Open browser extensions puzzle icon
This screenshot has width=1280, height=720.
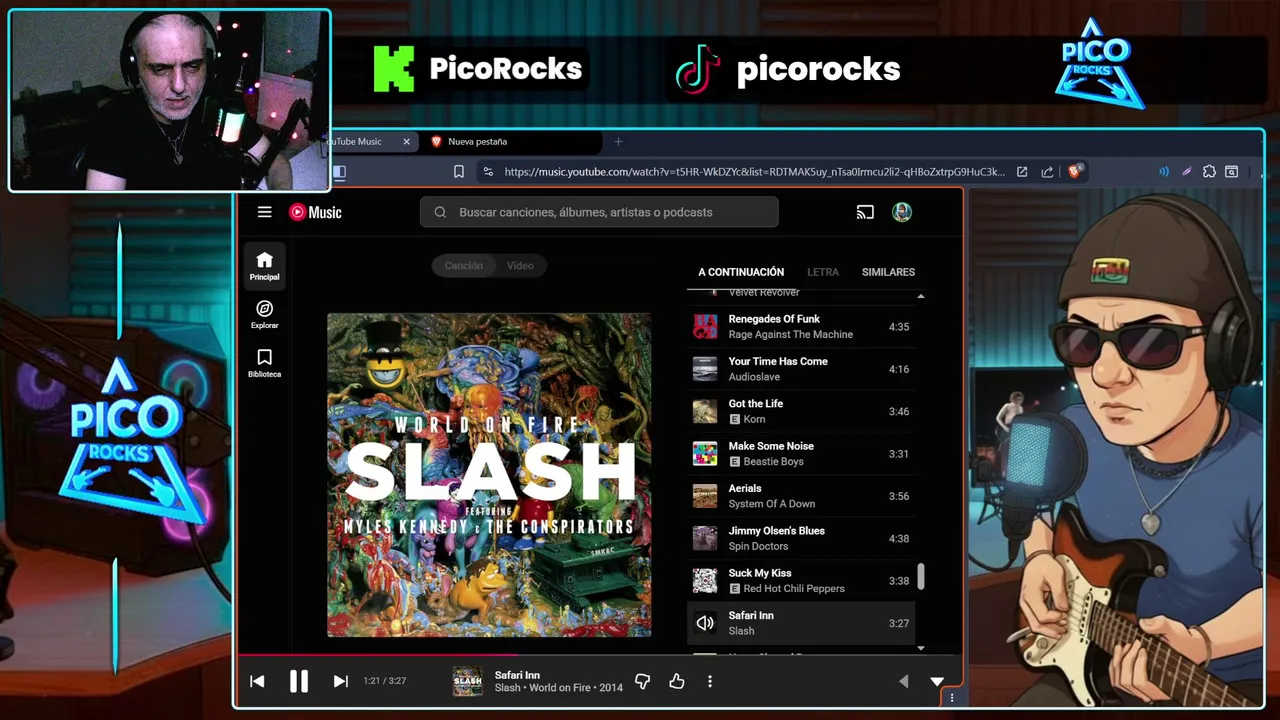1209,172
